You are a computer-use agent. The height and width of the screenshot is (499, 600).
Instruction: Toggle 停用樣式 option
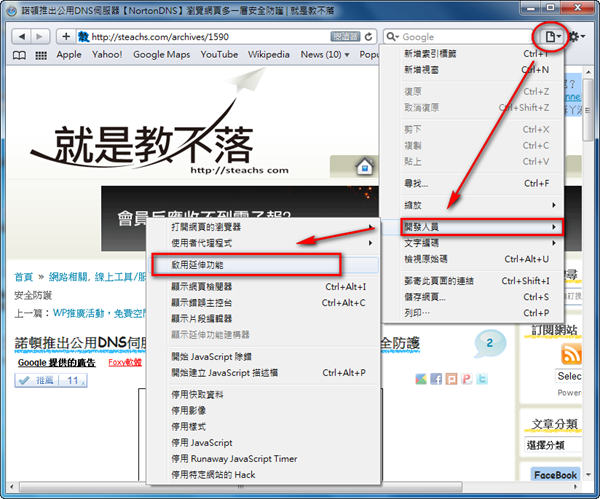tap(263, 427)
